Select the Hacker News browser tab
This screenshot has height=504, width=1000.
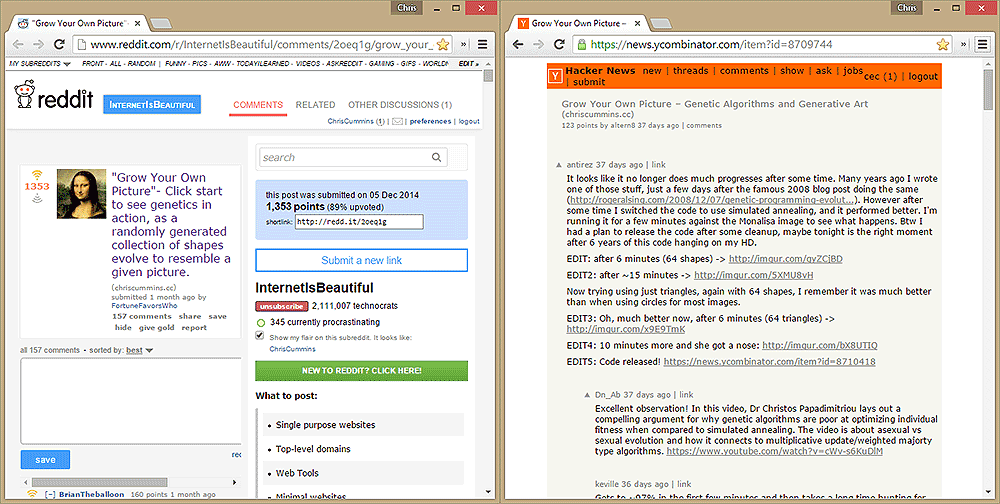(579, 24)
